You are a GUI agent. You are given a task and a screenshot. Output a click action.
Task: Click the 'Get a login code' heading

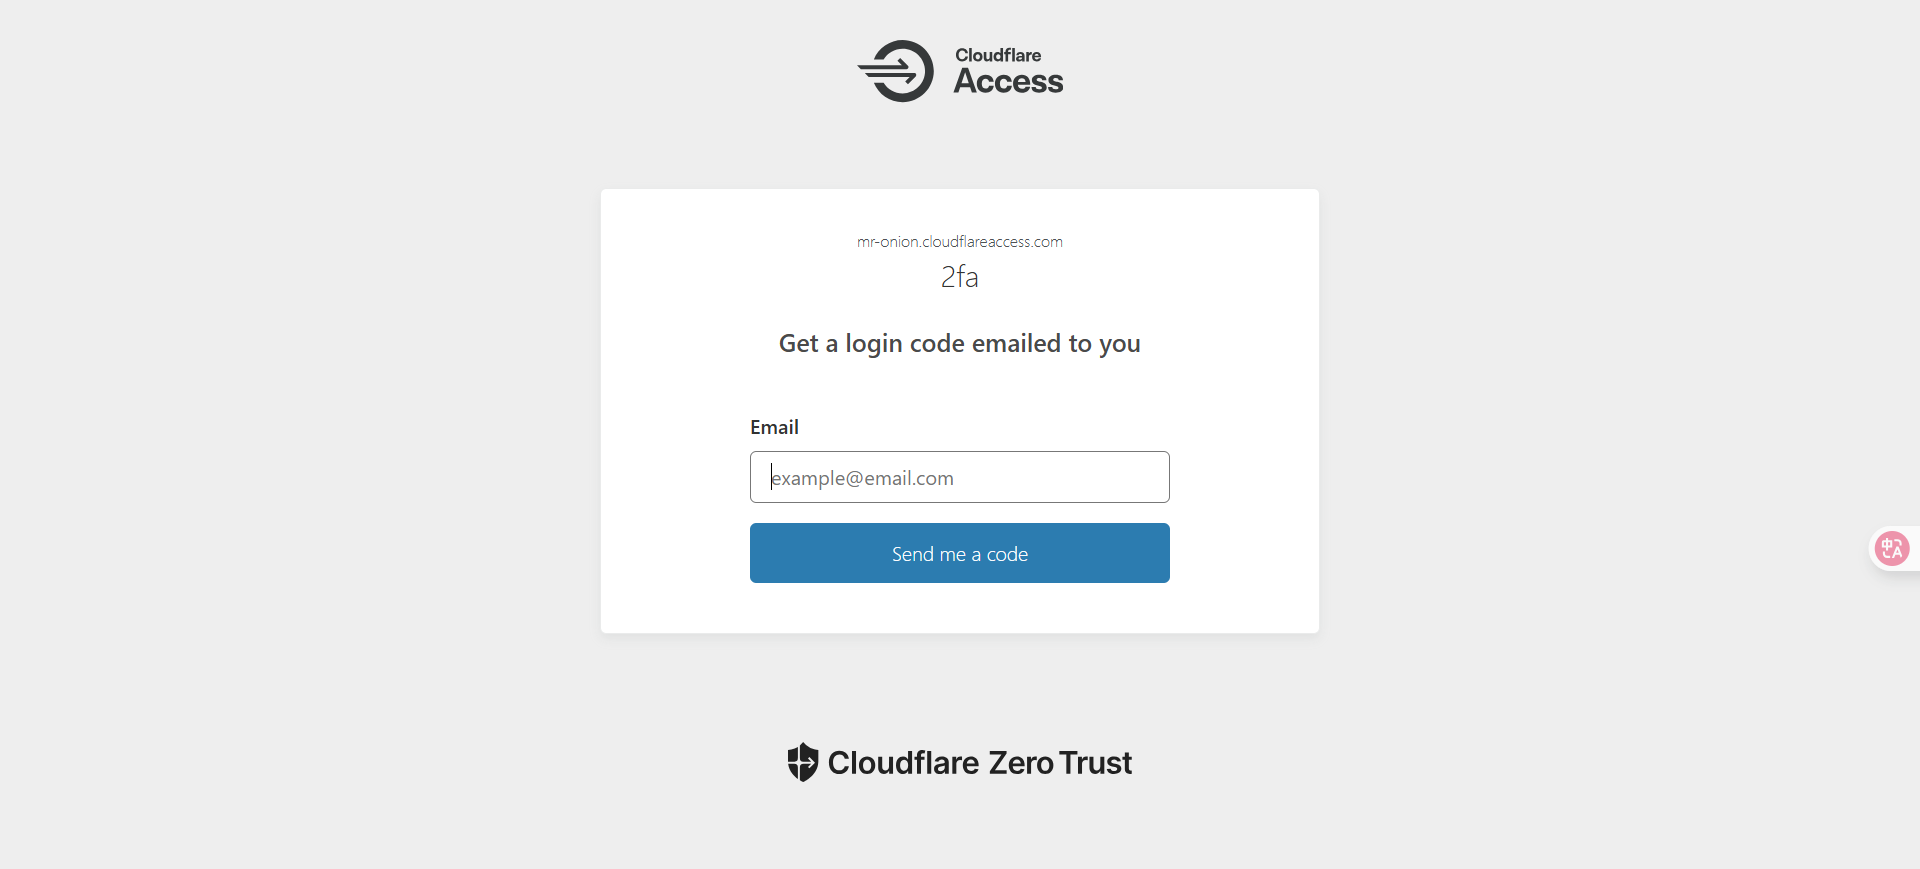click(x=959, y=344)
